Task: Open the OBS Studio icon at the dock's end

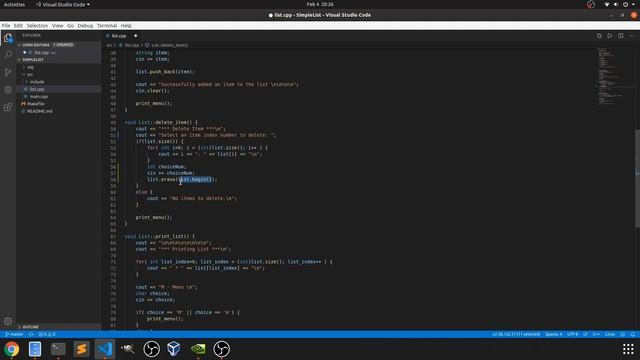Action: tap(222, 349)
